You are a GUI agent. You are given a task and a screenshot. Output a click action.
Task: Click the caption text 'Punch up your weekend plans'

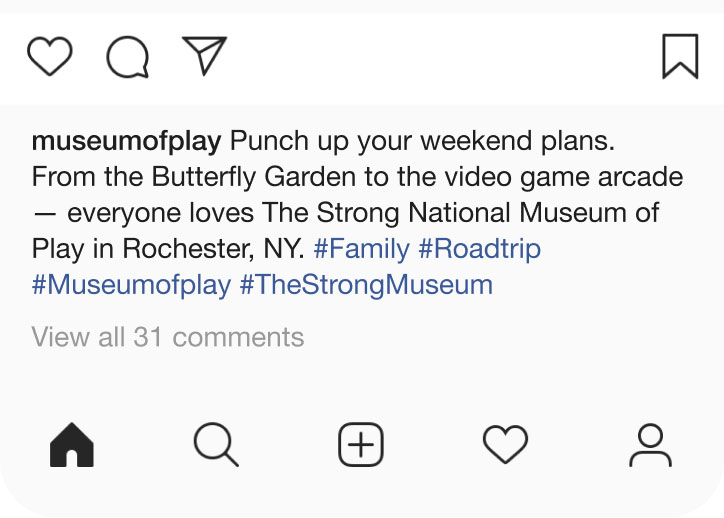(x=422, y=141)
